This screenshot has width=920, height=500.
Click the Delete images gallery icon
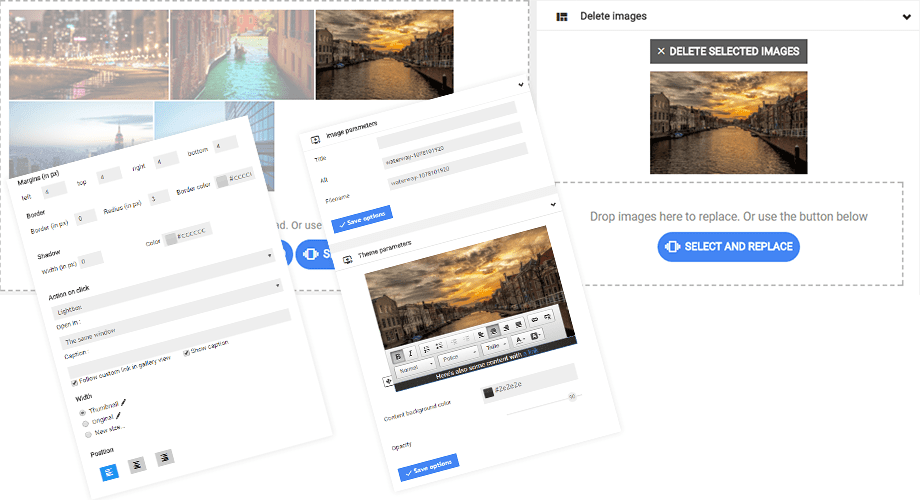(x=562, y=17)
